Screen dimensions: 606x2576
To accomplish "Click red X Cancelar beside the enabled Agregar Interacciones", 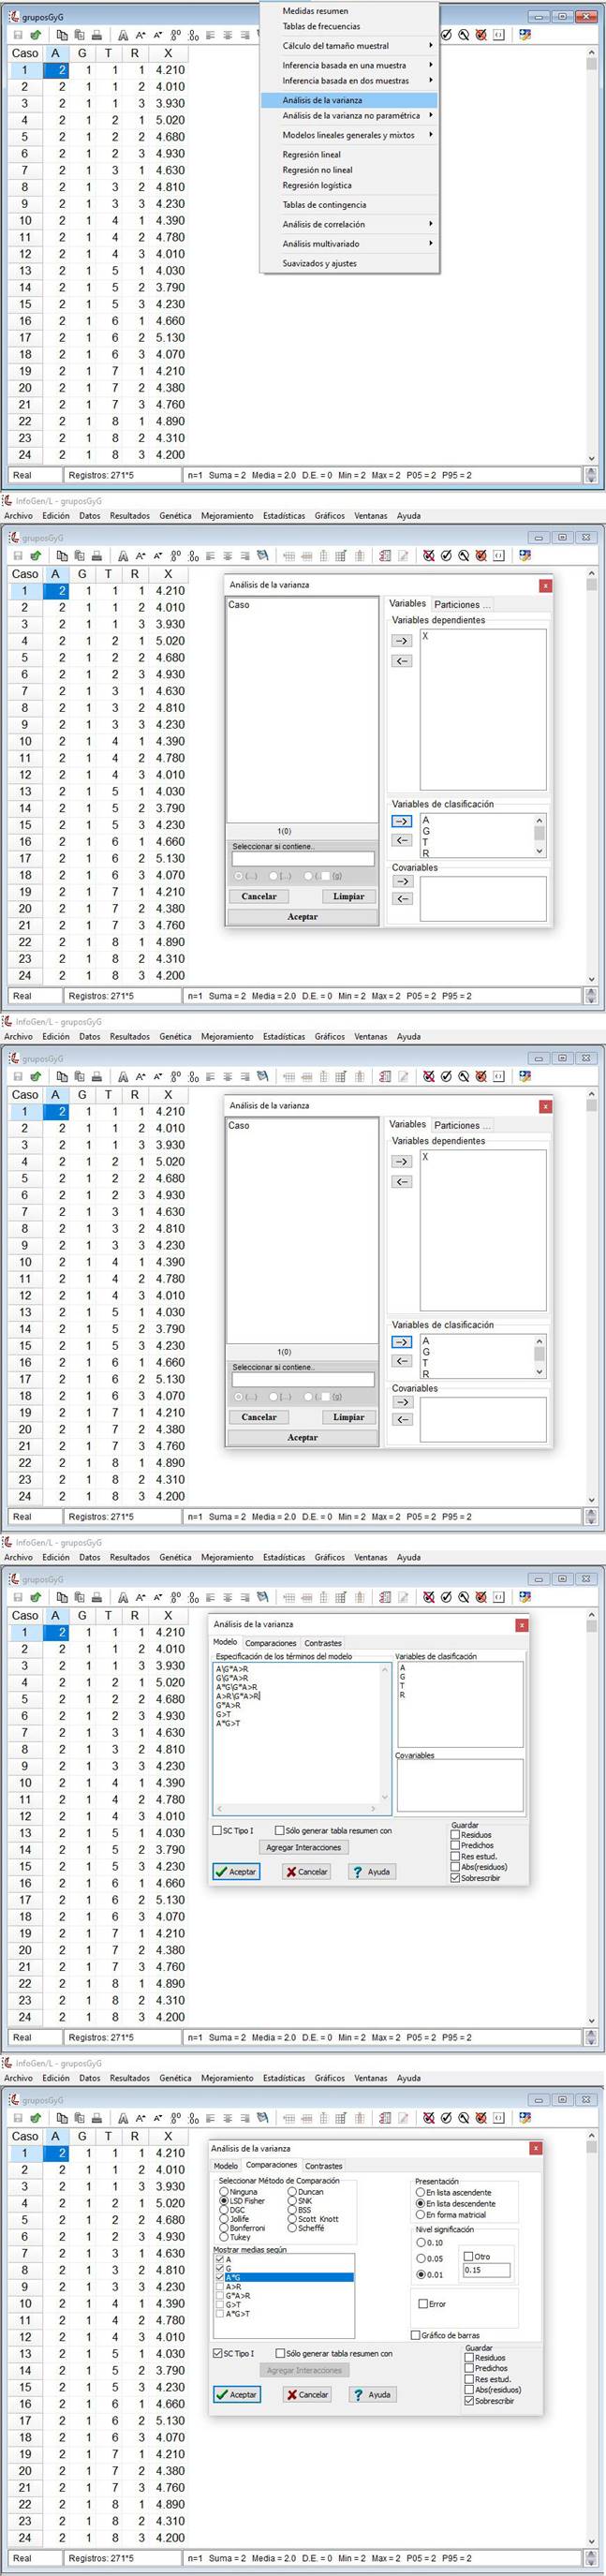I will [306, 1871].
